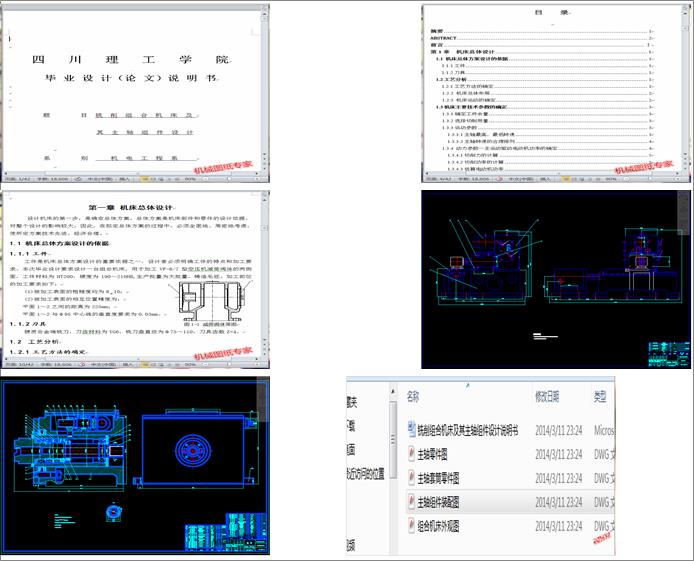
Task: Click the horizontal scrollbar in Chapter 1 Word window
Action: 133,359
